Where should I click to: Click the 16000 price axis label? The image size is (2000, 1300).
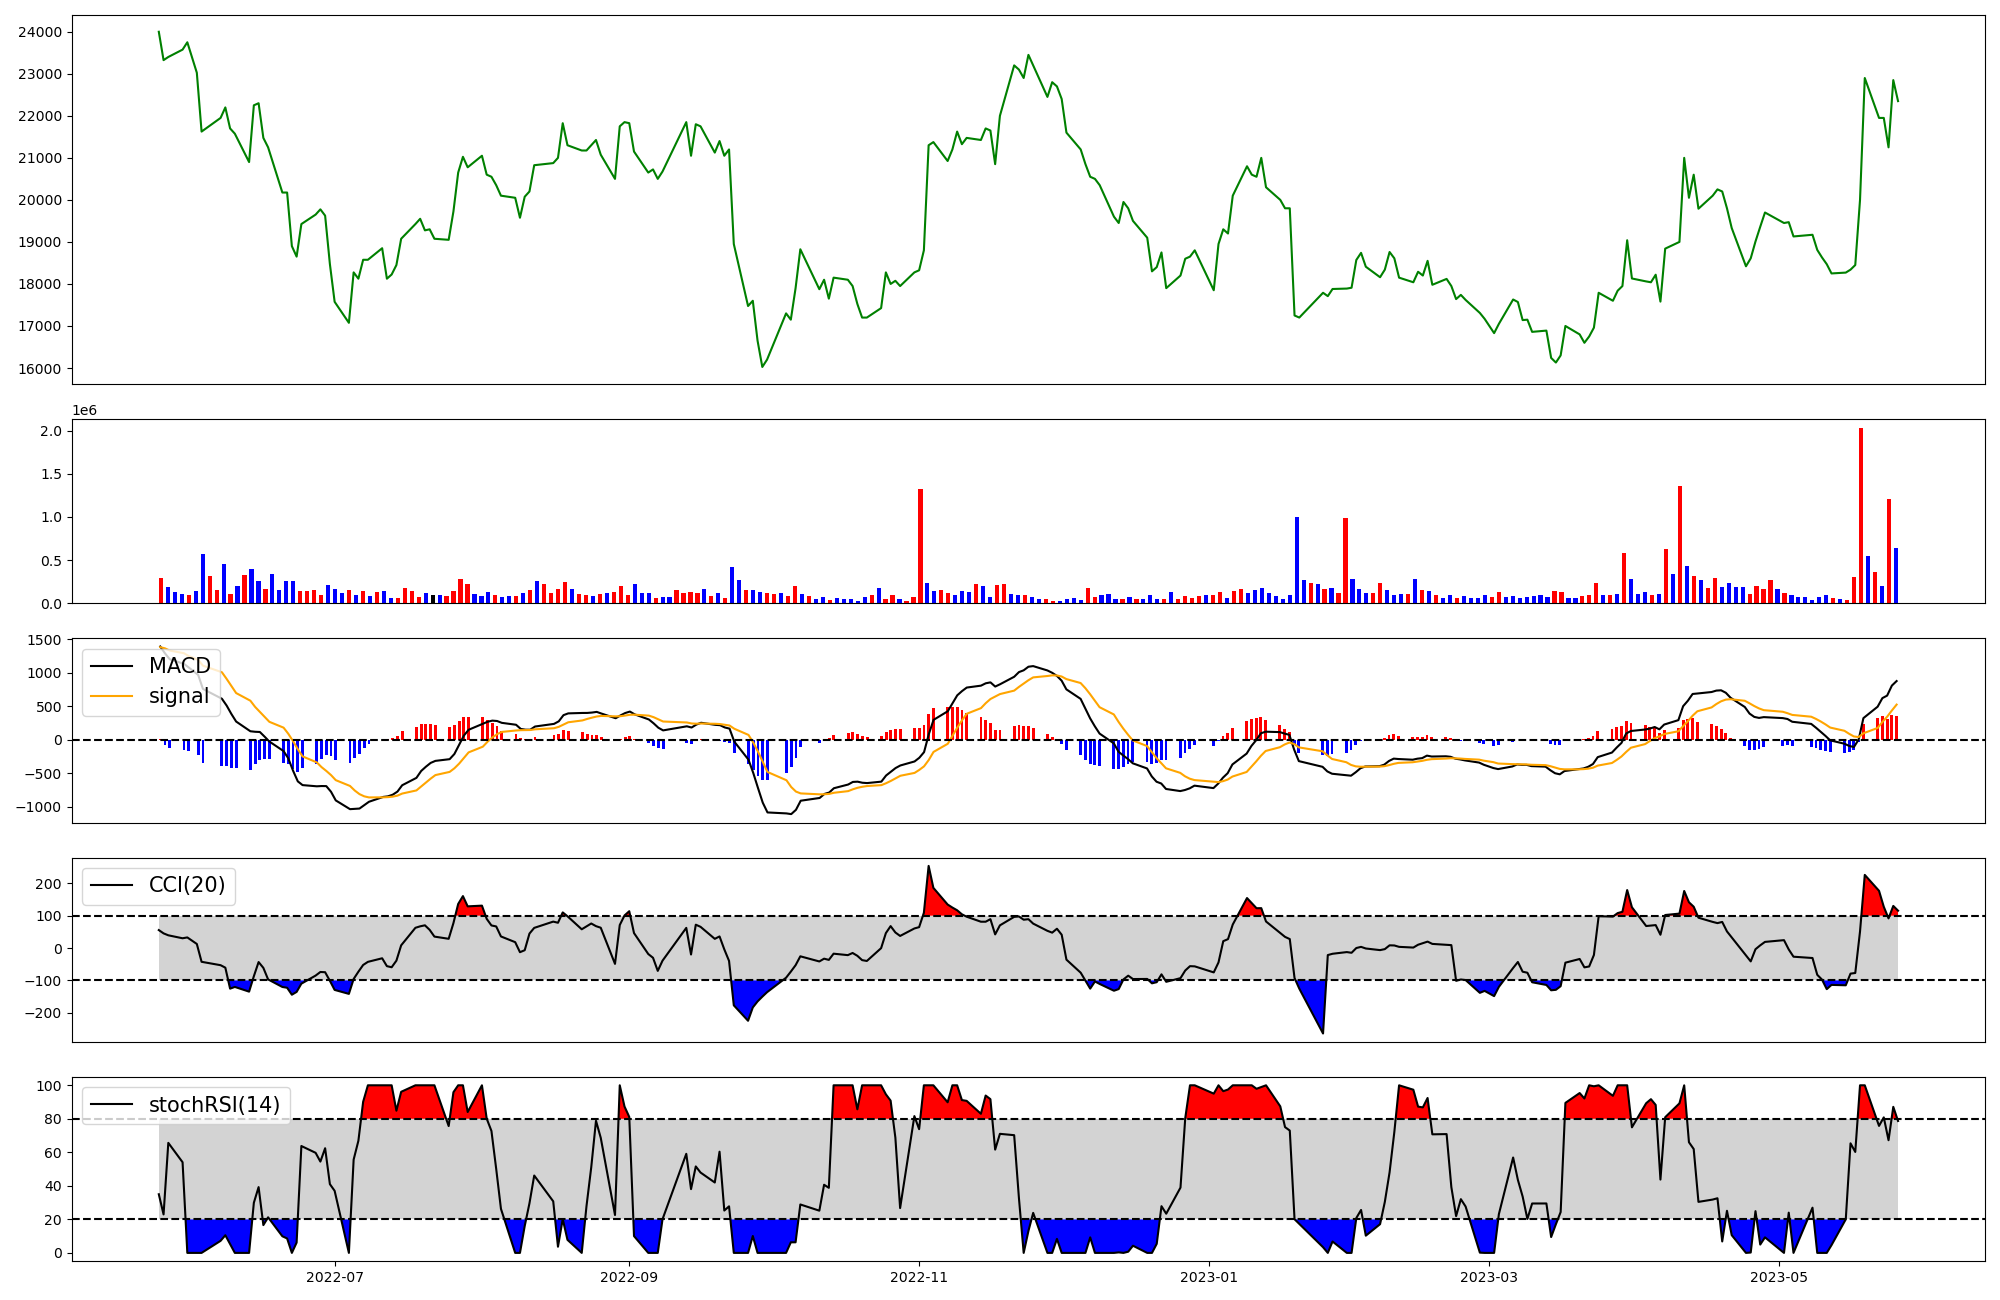click(40, 369)
